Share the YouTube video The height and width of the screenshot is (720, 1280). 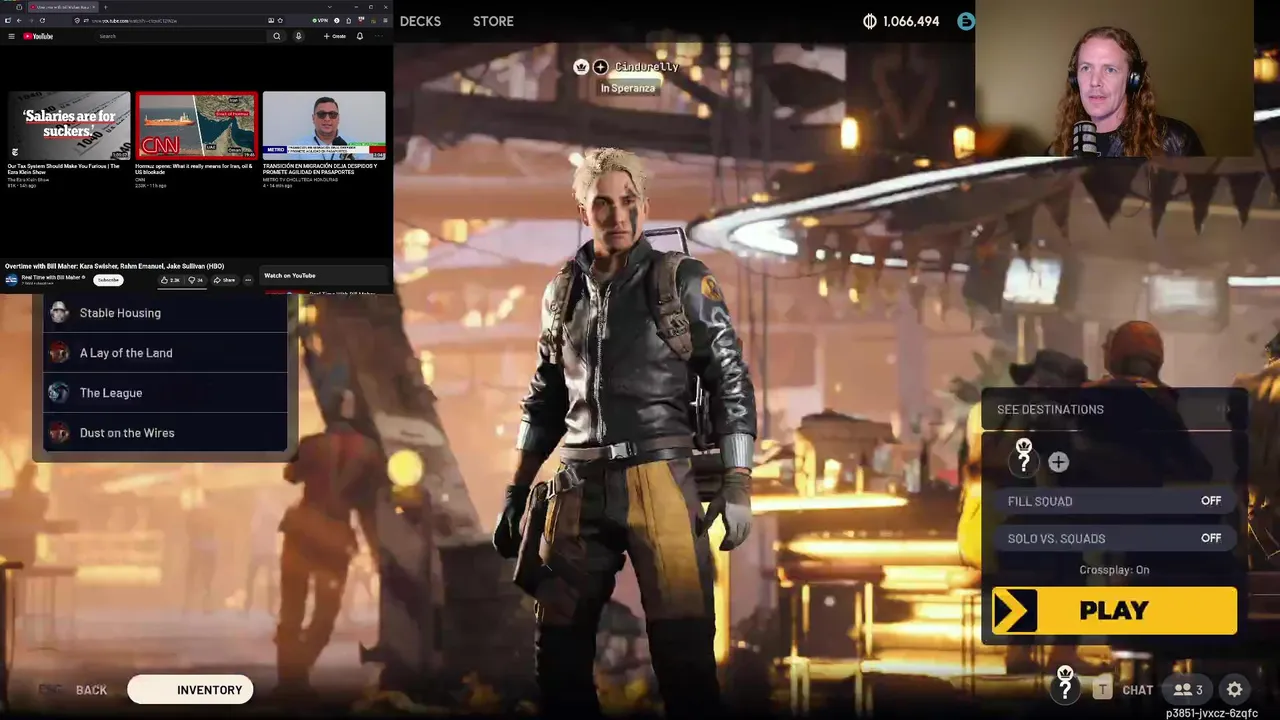(x=225, y=280)
